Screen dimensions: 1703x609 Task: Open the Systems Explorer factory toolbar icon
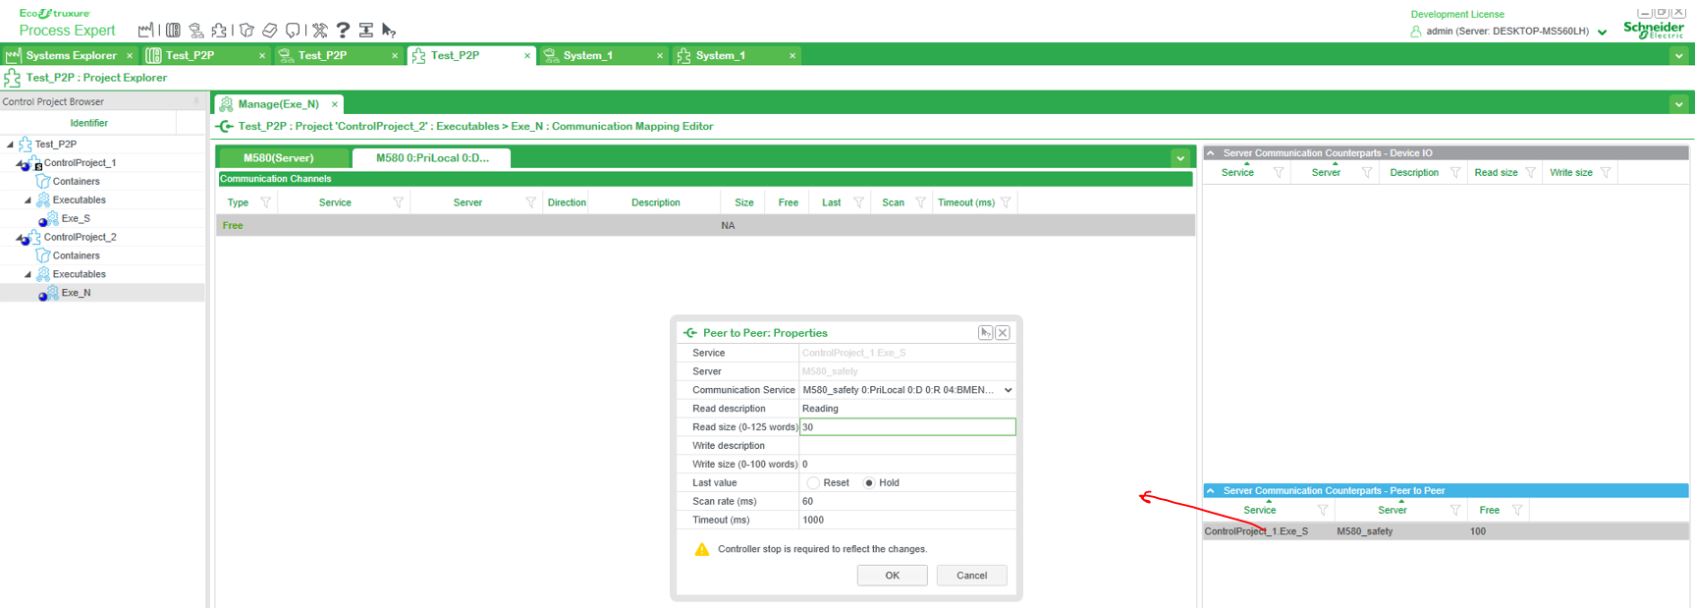tap(145, 30)
